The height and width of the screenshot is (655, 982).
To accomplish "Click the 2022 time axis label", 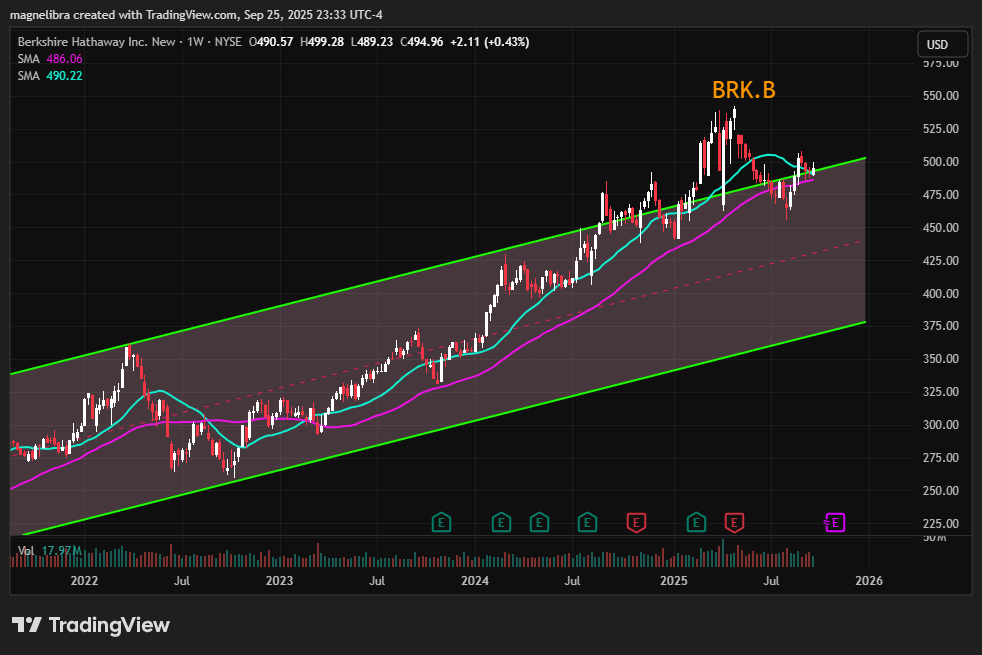I will [85, 580].
